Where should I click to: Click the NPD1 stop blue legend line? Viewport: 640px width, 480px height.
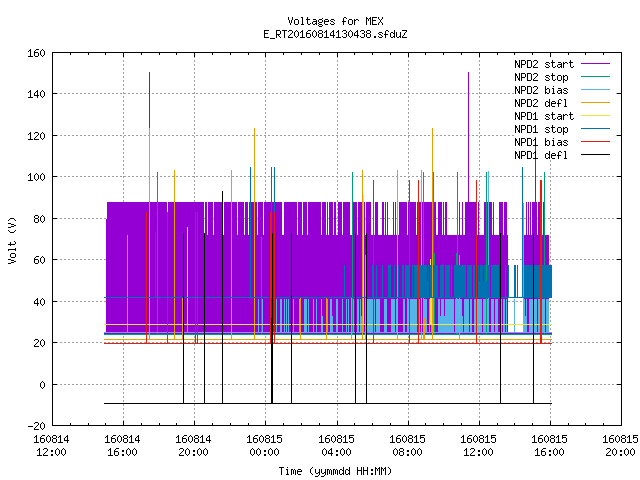click(x=595, y=129)
